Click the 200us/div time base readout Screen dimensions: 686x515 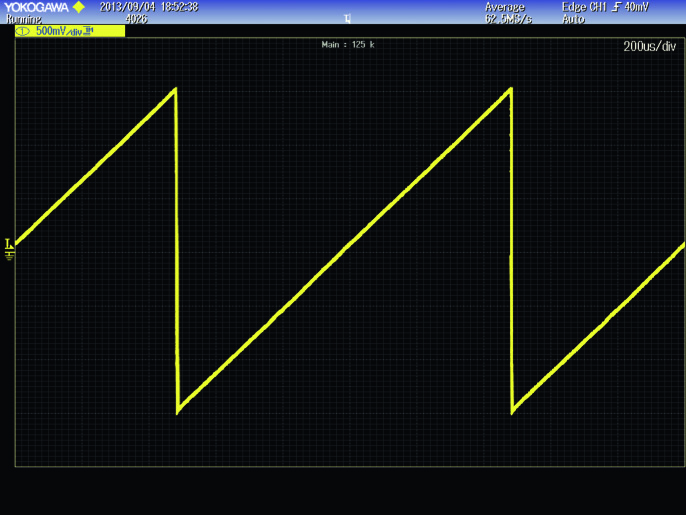[x=649, y=46]
